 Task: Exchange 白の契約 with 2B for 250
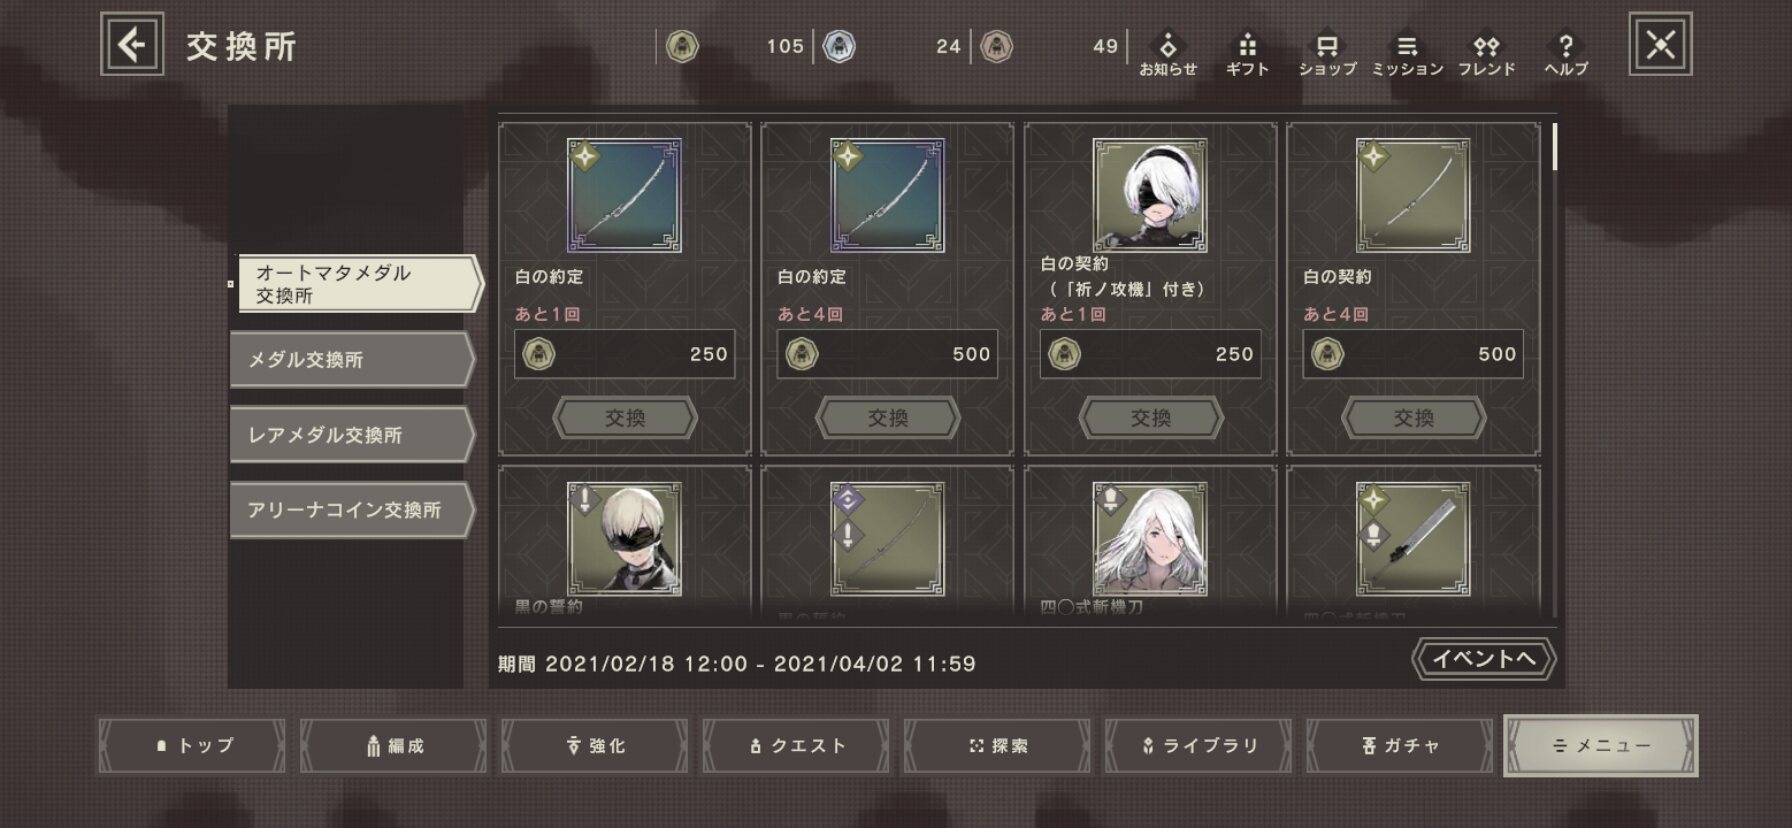[1151, 418]
